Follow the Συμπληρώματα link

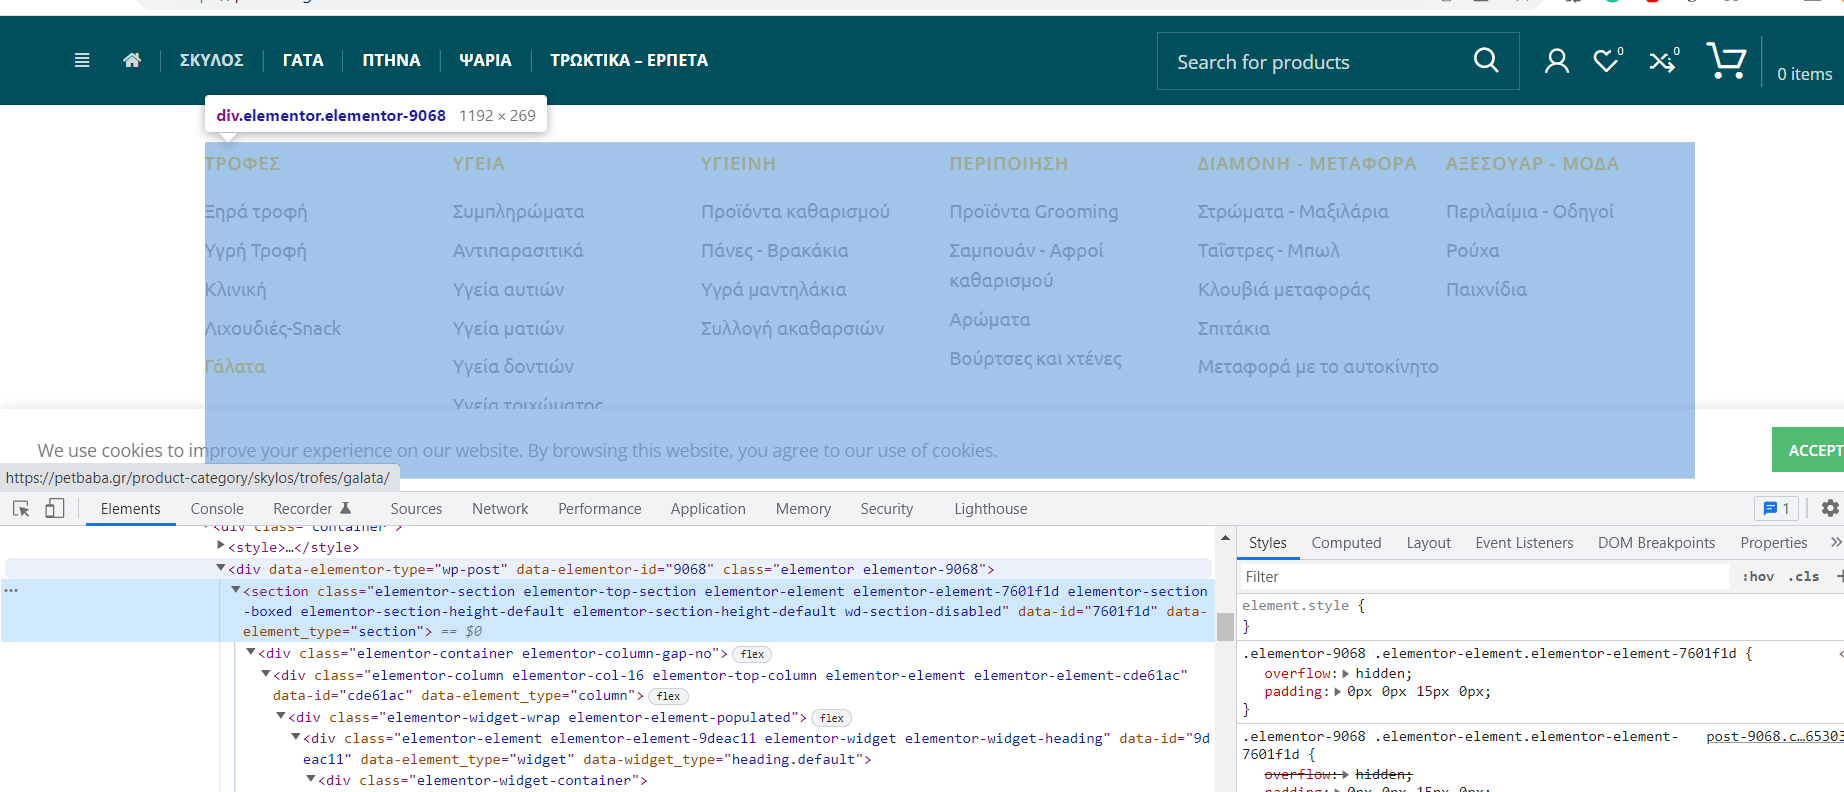(x=518, y=211)
